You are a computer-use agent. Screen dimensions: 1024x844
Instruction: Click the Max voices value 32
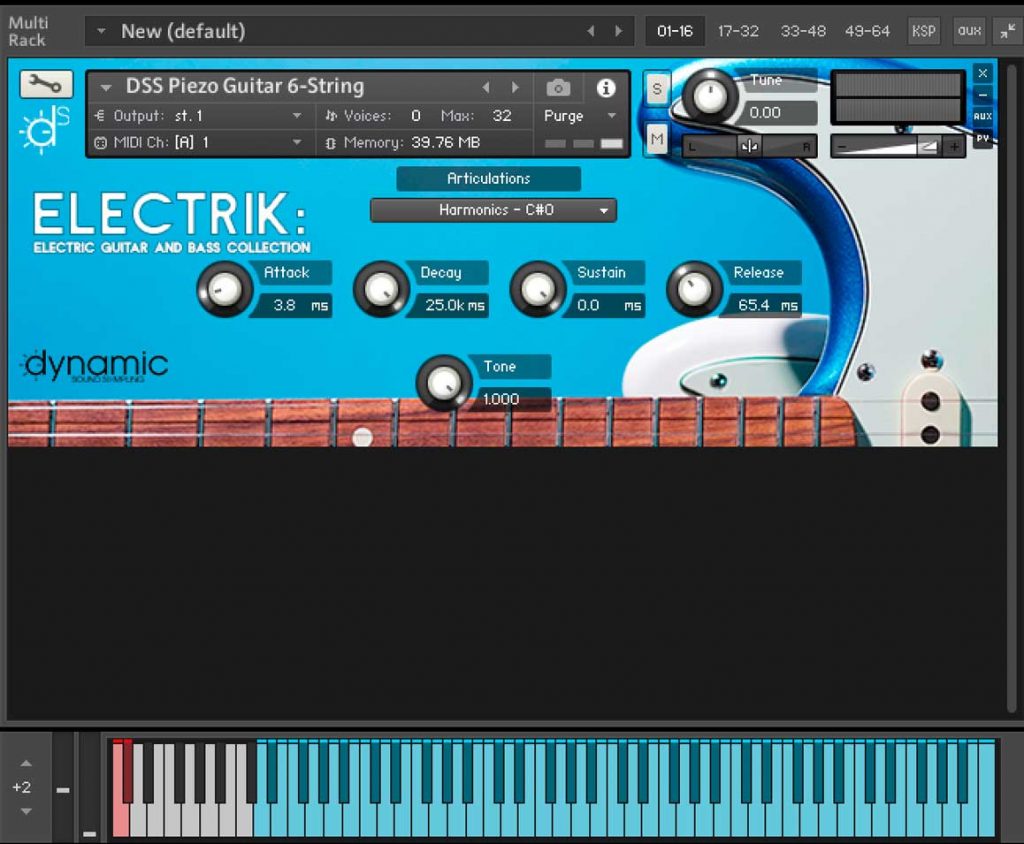pos(502,116)
